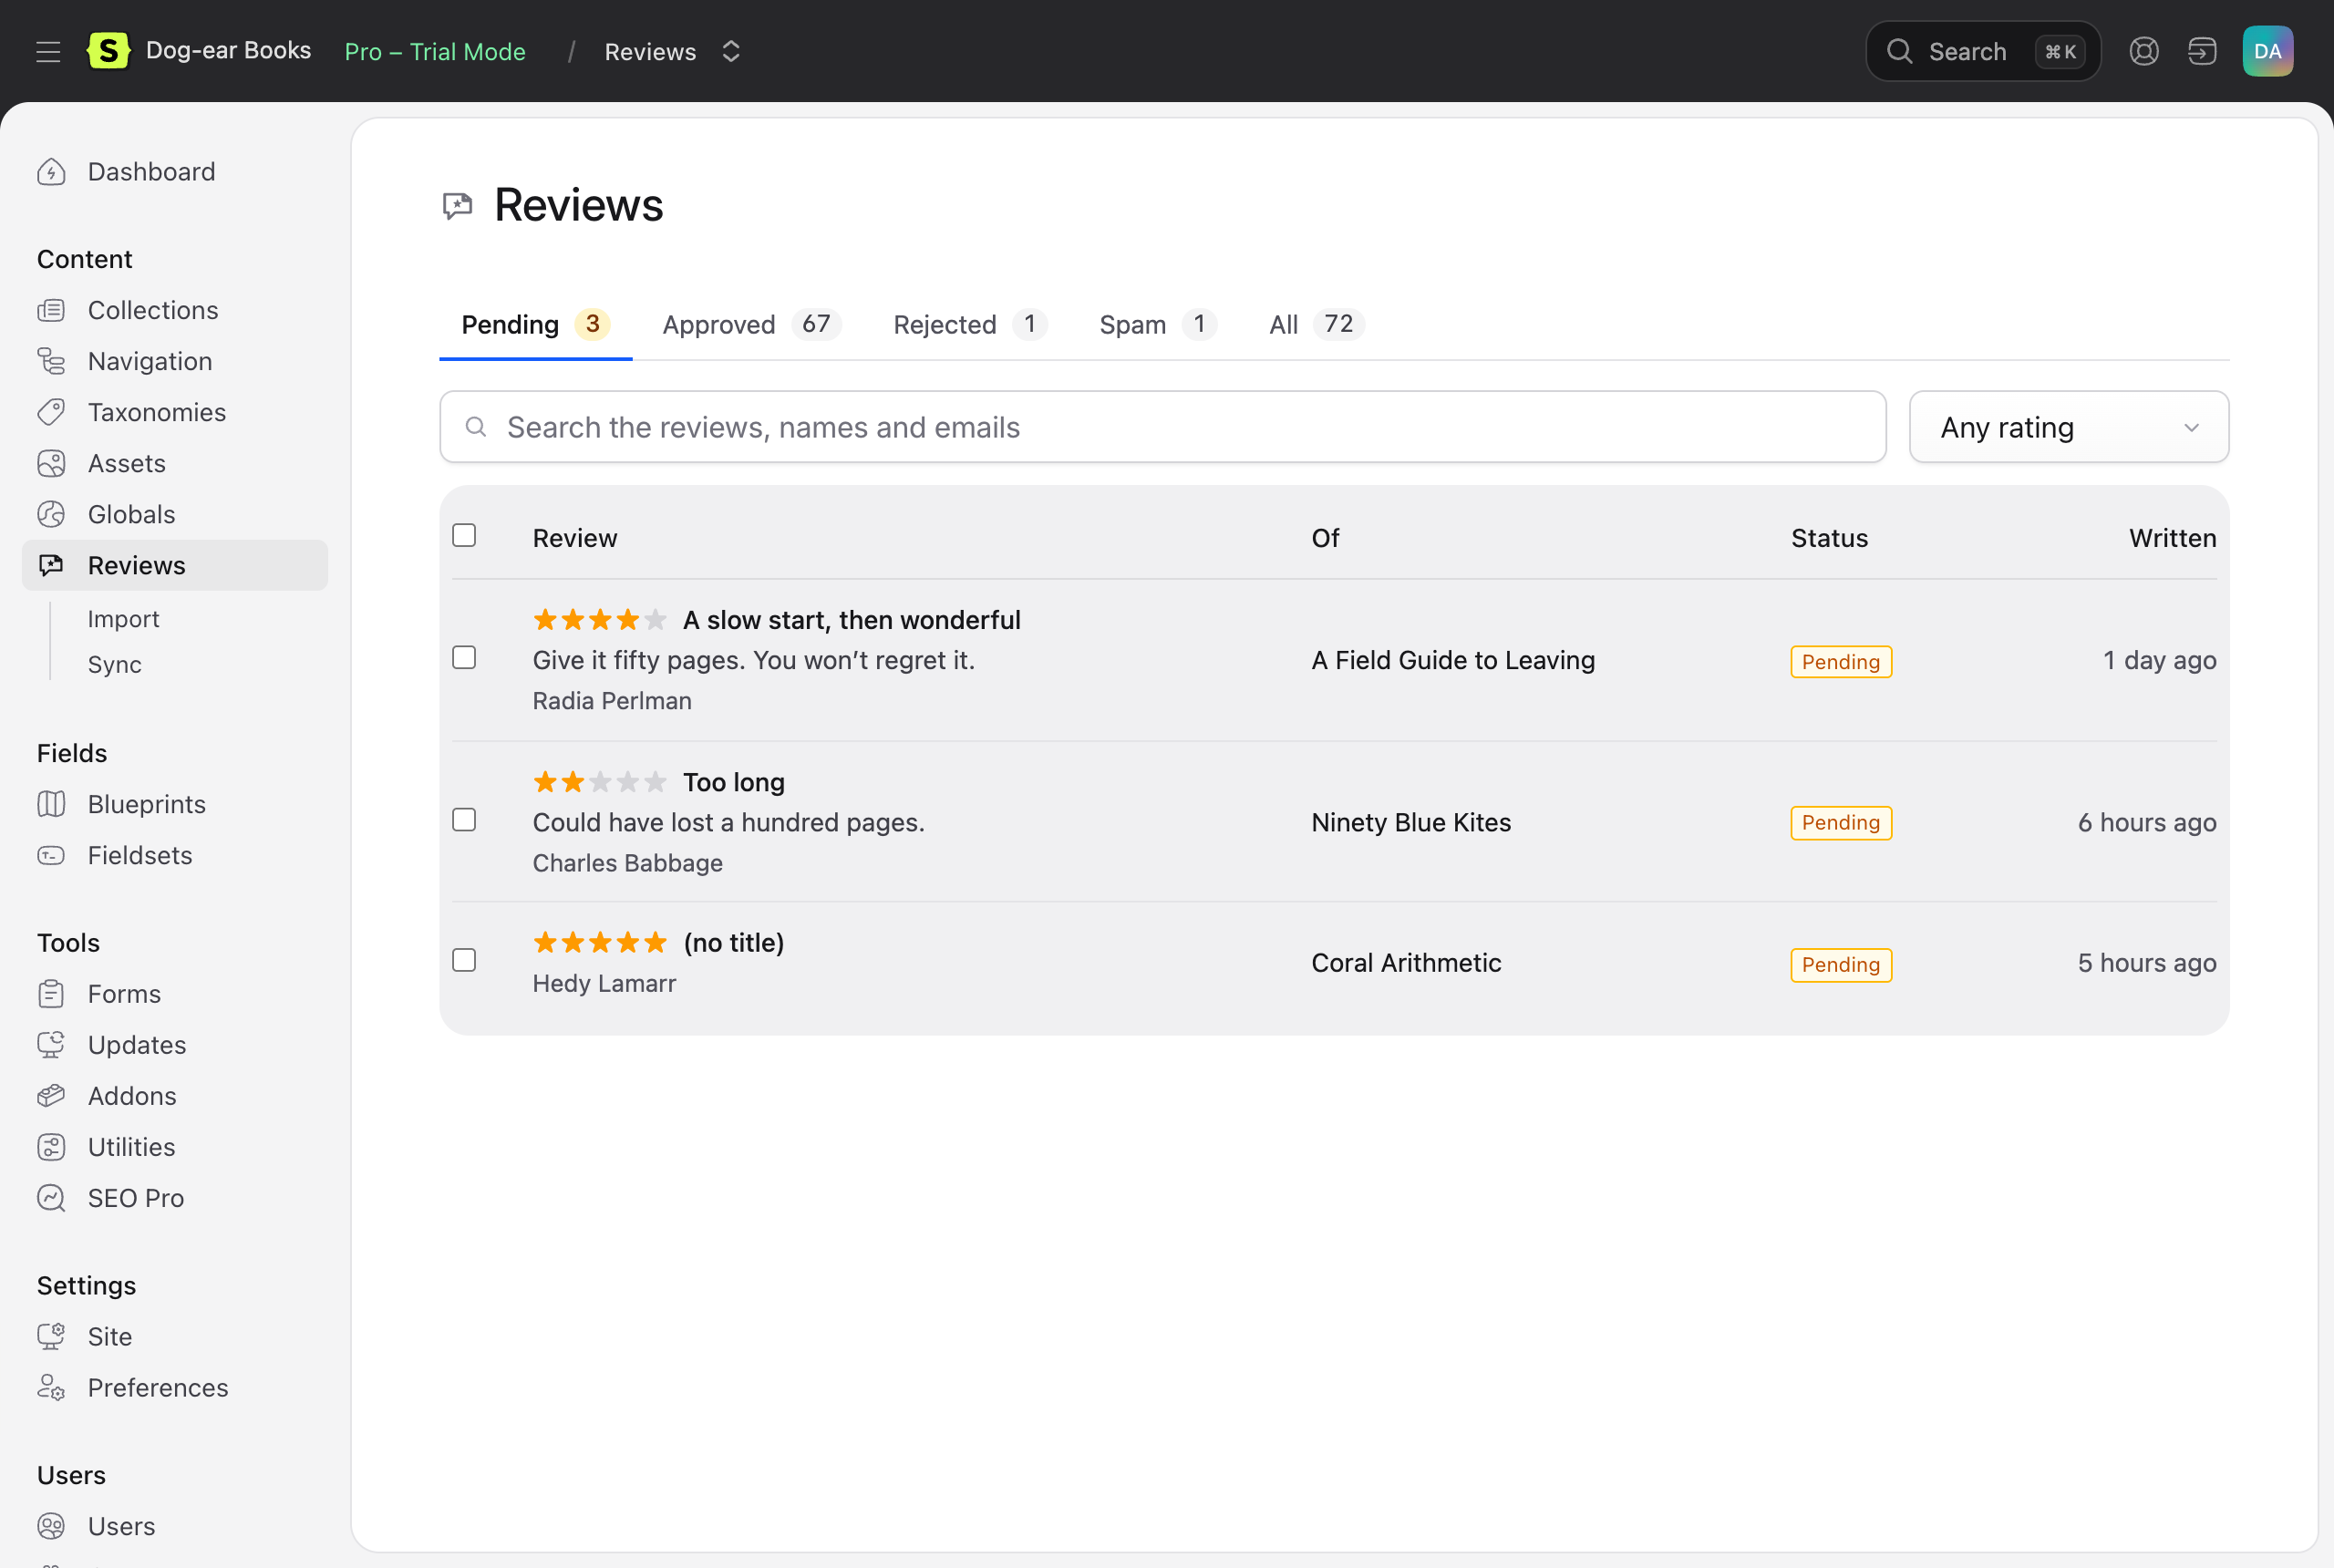
Task: Open the Spam tab
Action: click(1157, 324)
